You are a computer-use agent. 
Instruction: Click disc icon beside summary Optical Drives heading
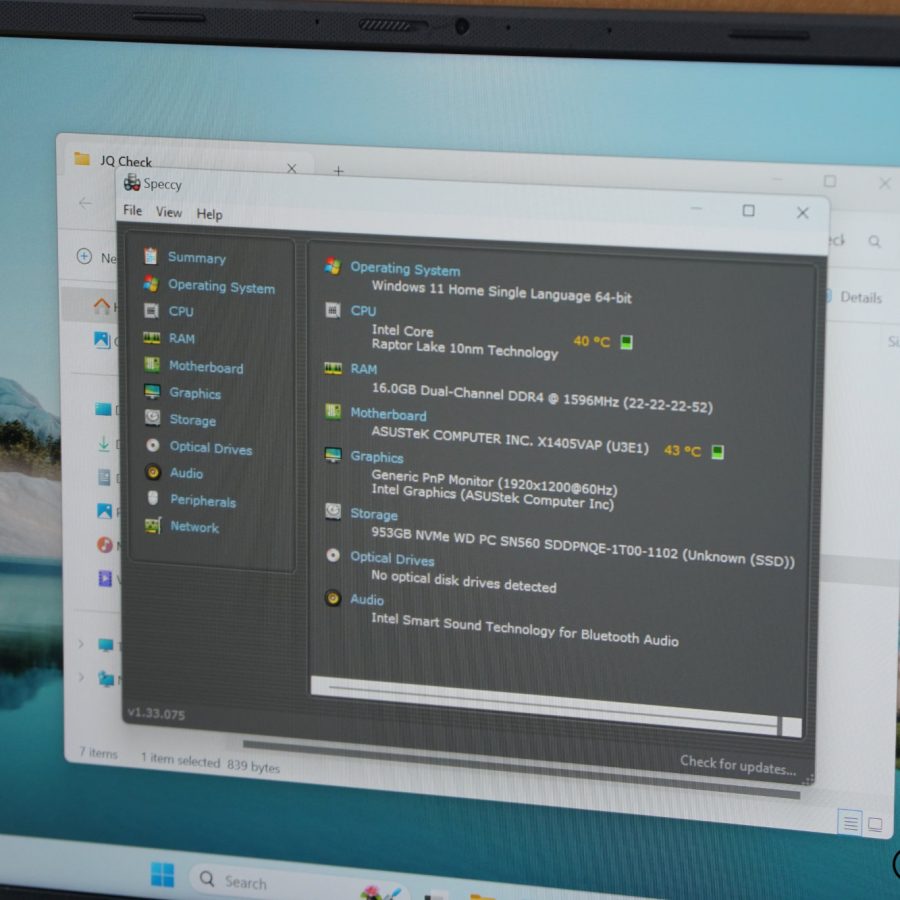(x=333, y=555)
